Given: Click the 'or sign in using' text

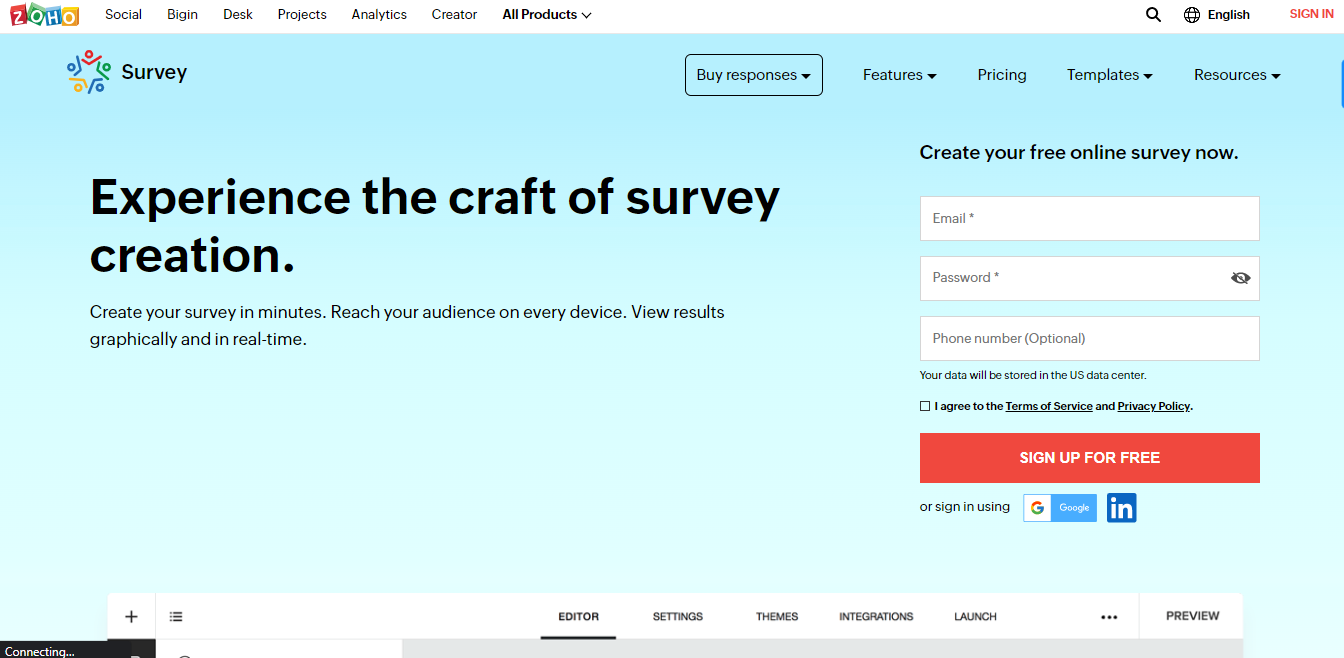Looking at the screenshot, I should (x=965, y=507).
